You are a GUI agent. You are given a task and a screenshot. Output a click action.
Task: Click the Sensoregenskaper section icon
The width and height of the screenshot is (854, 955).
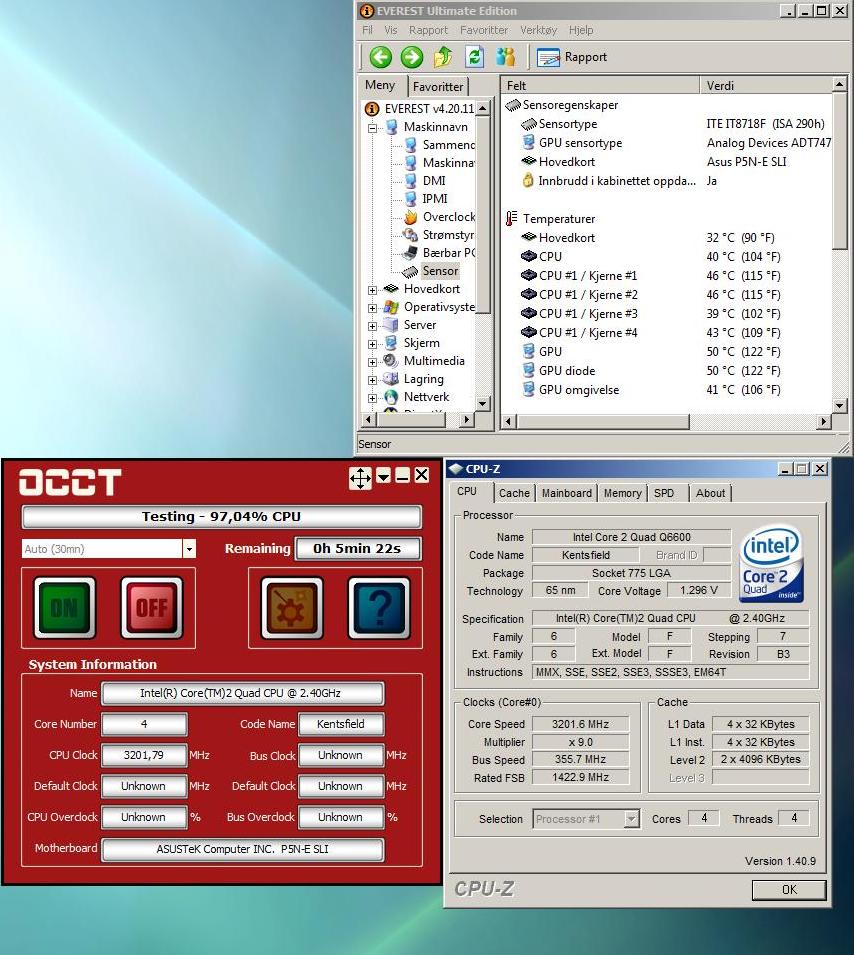pyautogui.click(x=513, y=105)
